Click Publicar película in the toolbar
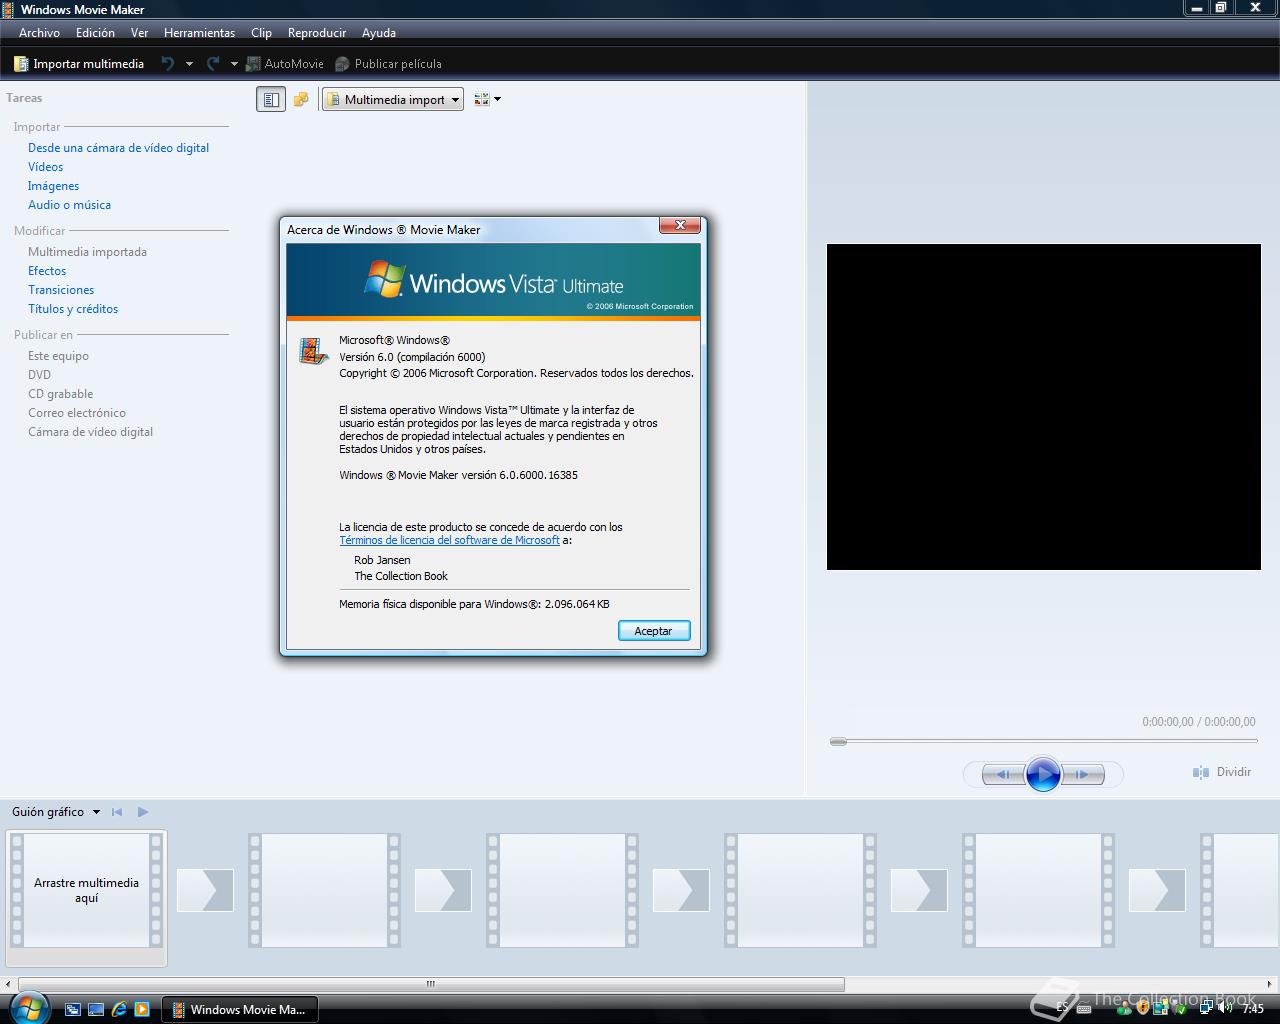Viewport: 1280px width, 1024px height. click(x=388, y=63)
